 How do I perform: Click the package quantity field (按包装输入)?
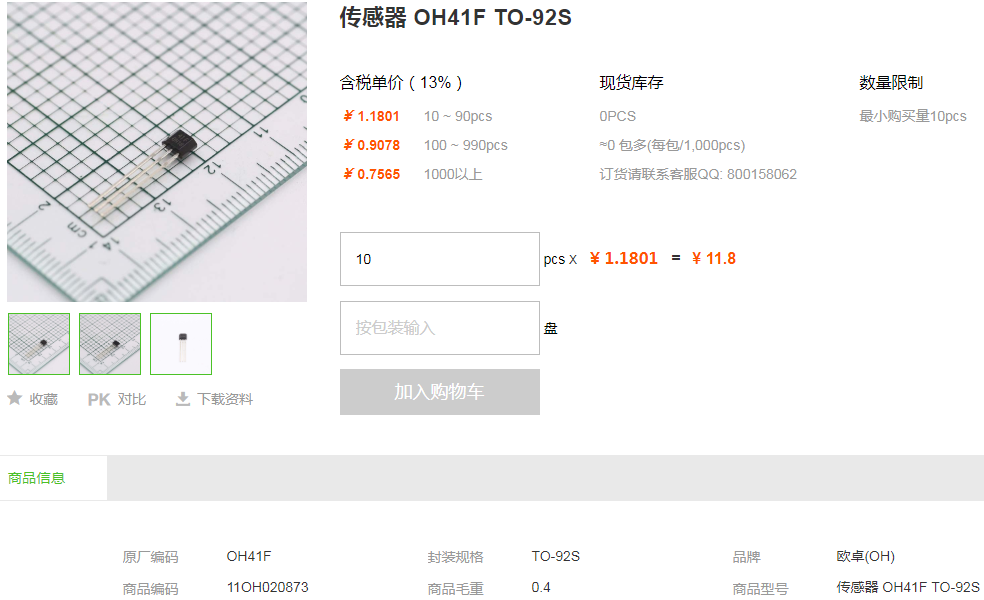tap(440, 328)
